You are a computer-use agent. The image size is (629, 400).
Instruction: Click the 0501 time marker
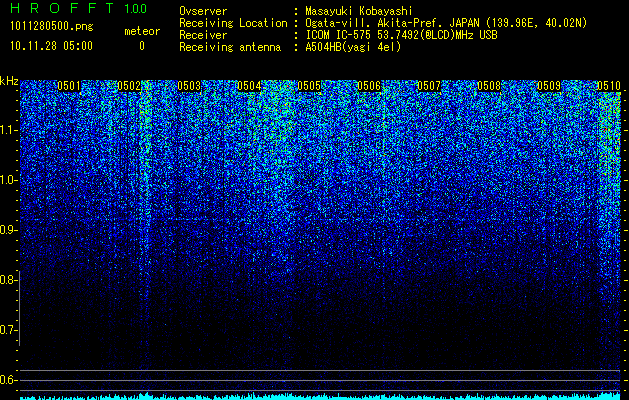(69, 86)
